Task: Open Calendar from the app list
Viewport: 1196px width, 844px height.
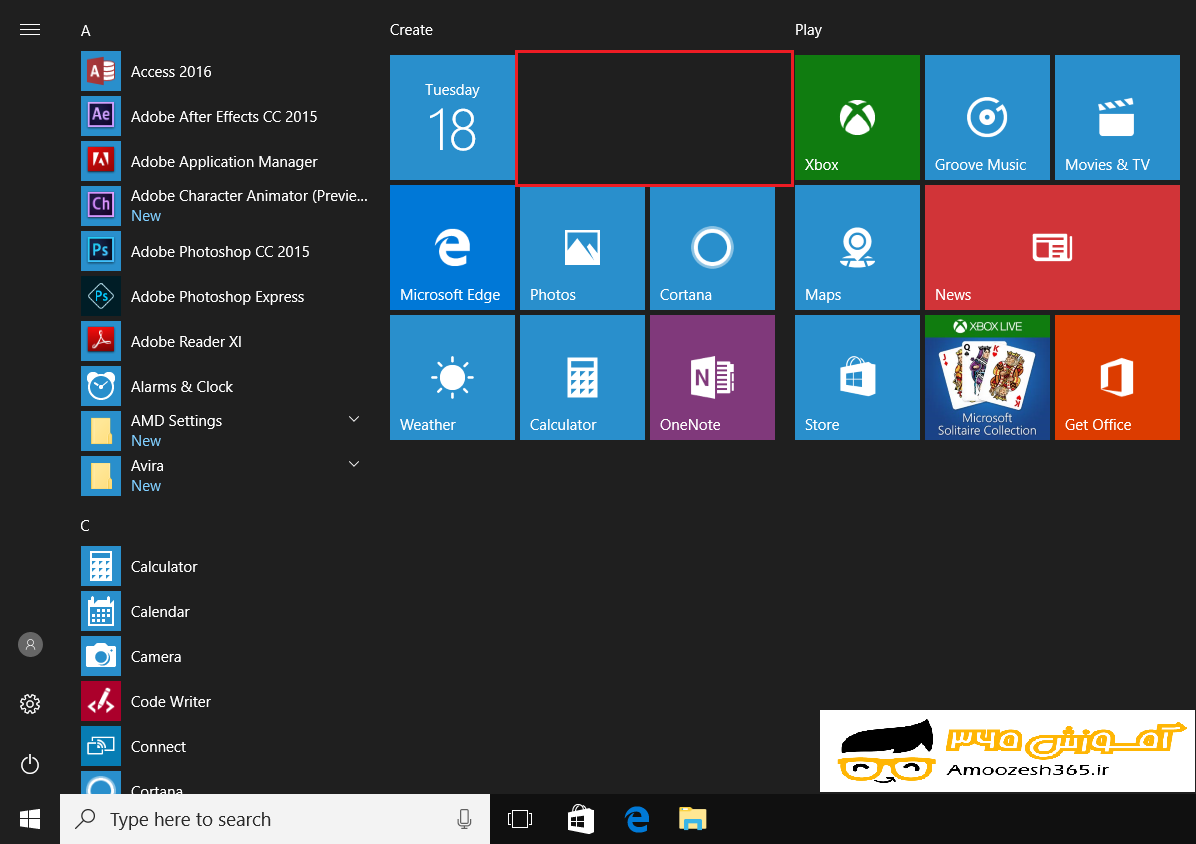Action: [223, 611]
